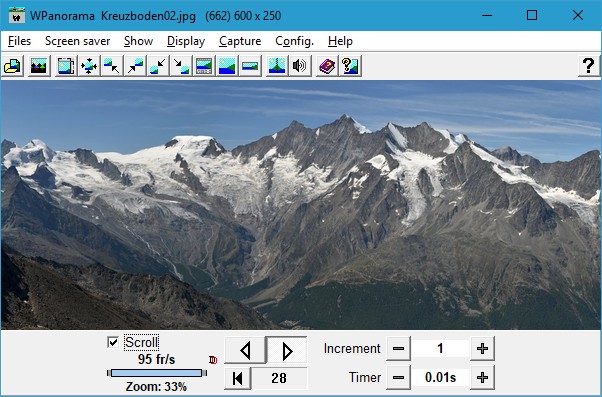Click the small red indicator near fr/s
Viewport: 602px width, 397px height.
213,360
